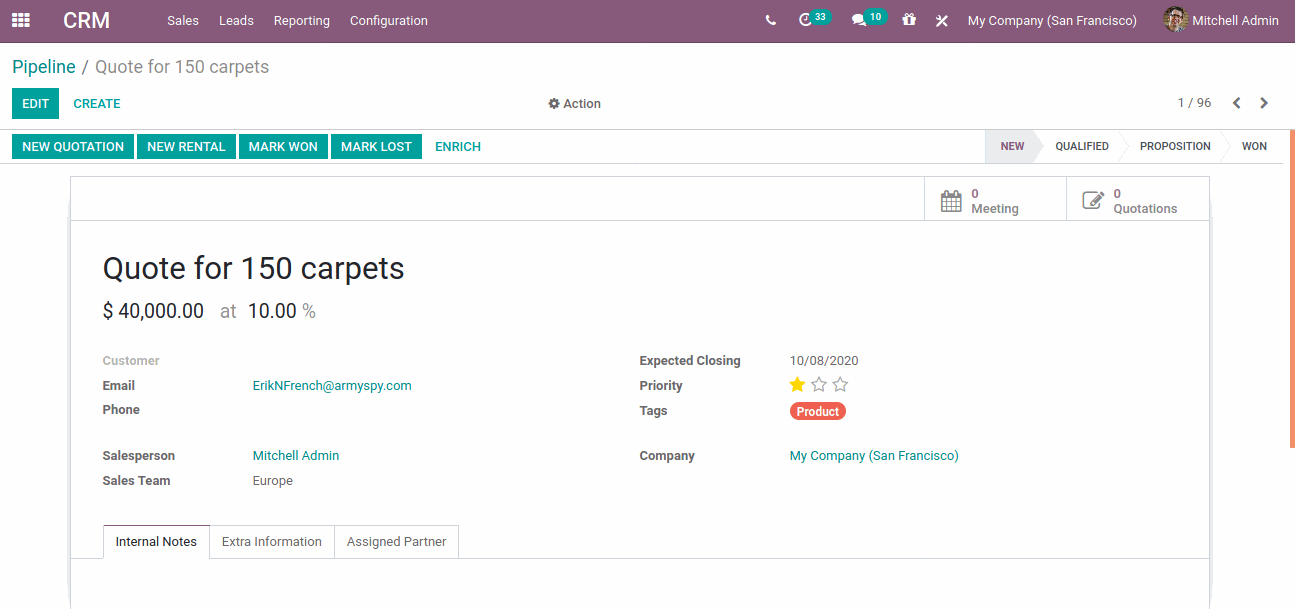Click the ErikNFrench@armyspy.com email link
The image size is (1295, 609).
(332, 386)
